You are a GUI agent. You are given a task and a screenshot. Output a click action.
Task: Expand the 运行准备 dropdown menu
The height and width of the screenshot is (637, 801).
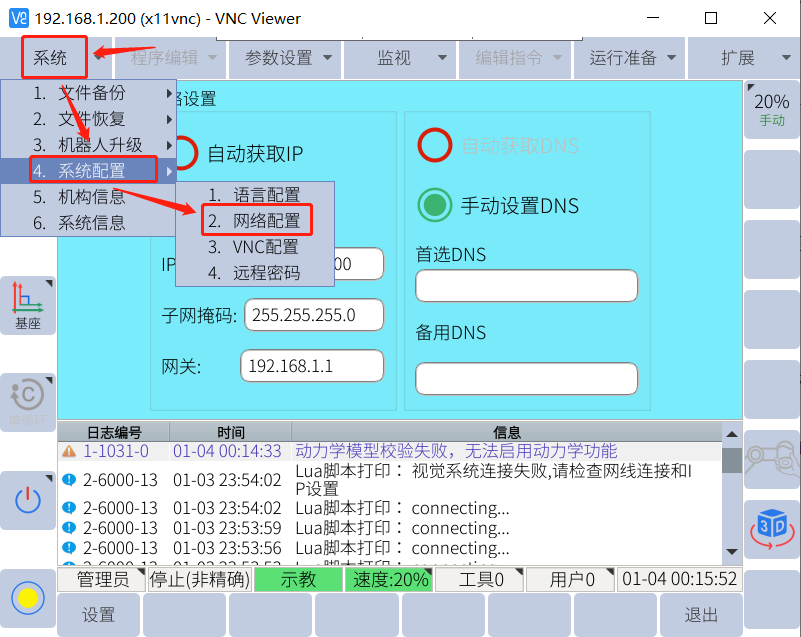[x=632, y=58]
